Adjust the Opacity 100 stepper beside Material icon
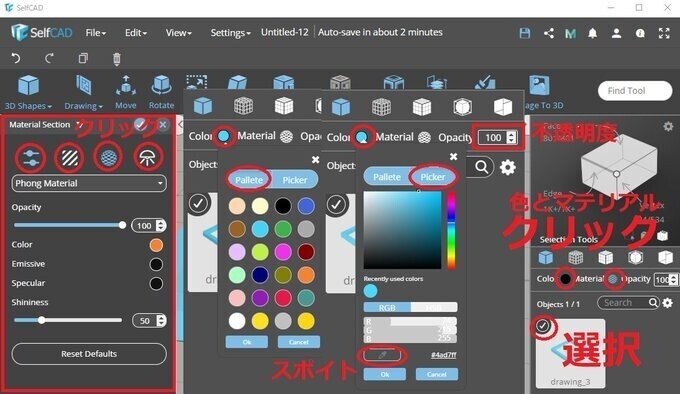 click(x=512, y=138)
